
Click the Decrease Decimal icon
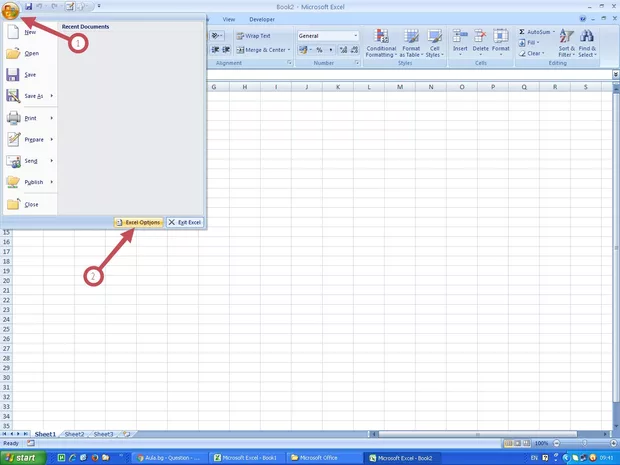pyautogui.click(x=354, y=50)
